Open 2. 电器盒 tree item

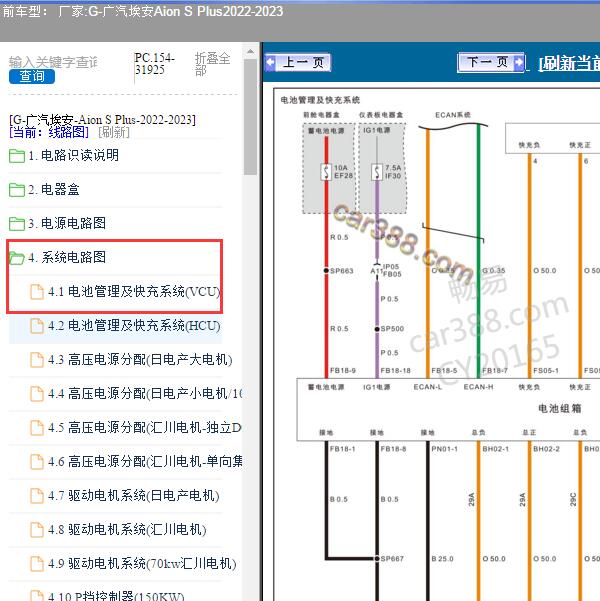pos(54,190)
